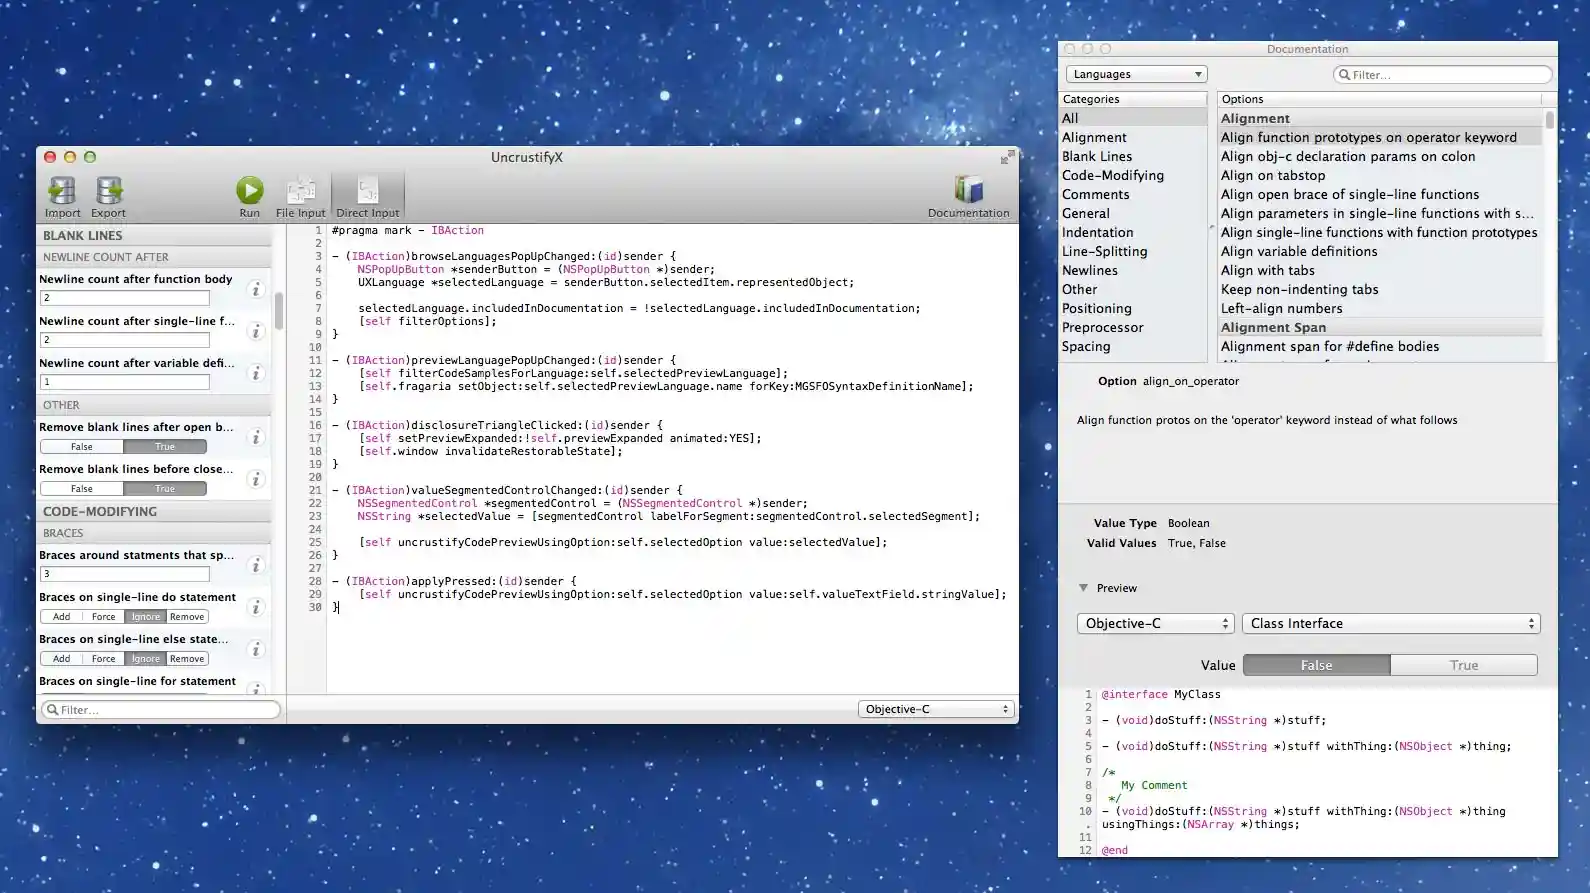The height and width of the screenshot is (893, 1590).
Task: Select the Line-Splitting category
Action: 1133,251
